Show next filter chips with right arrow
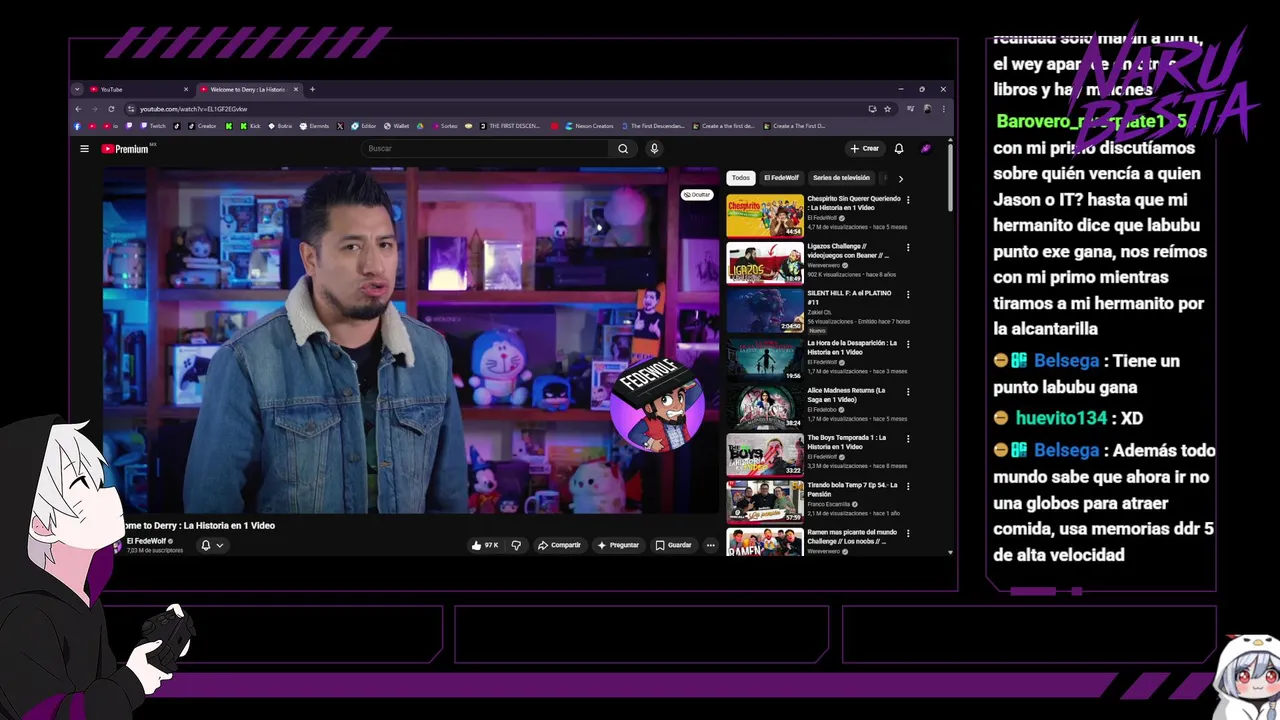This screenshot has height=720, width=1280. click(900, 178)
